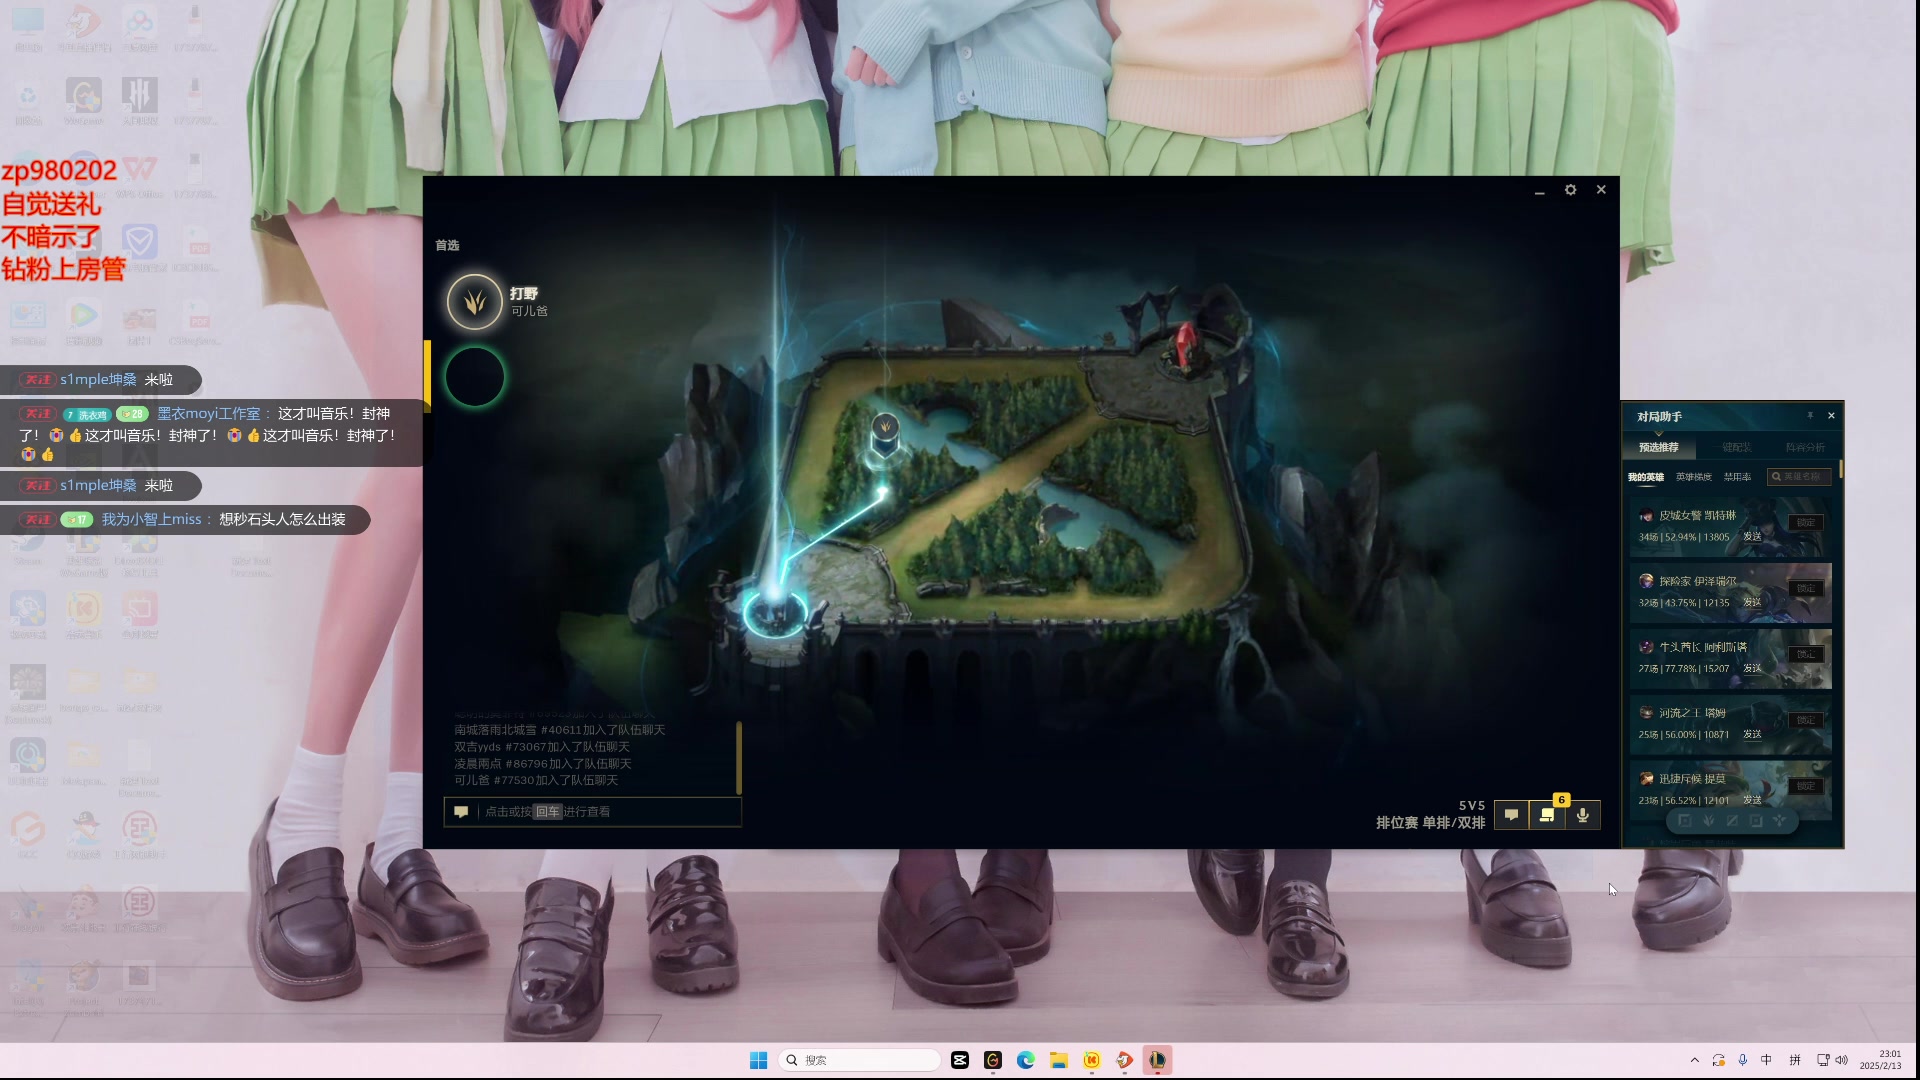
Task: Close the 对局助手 panel
Action: pos(1831,416)
